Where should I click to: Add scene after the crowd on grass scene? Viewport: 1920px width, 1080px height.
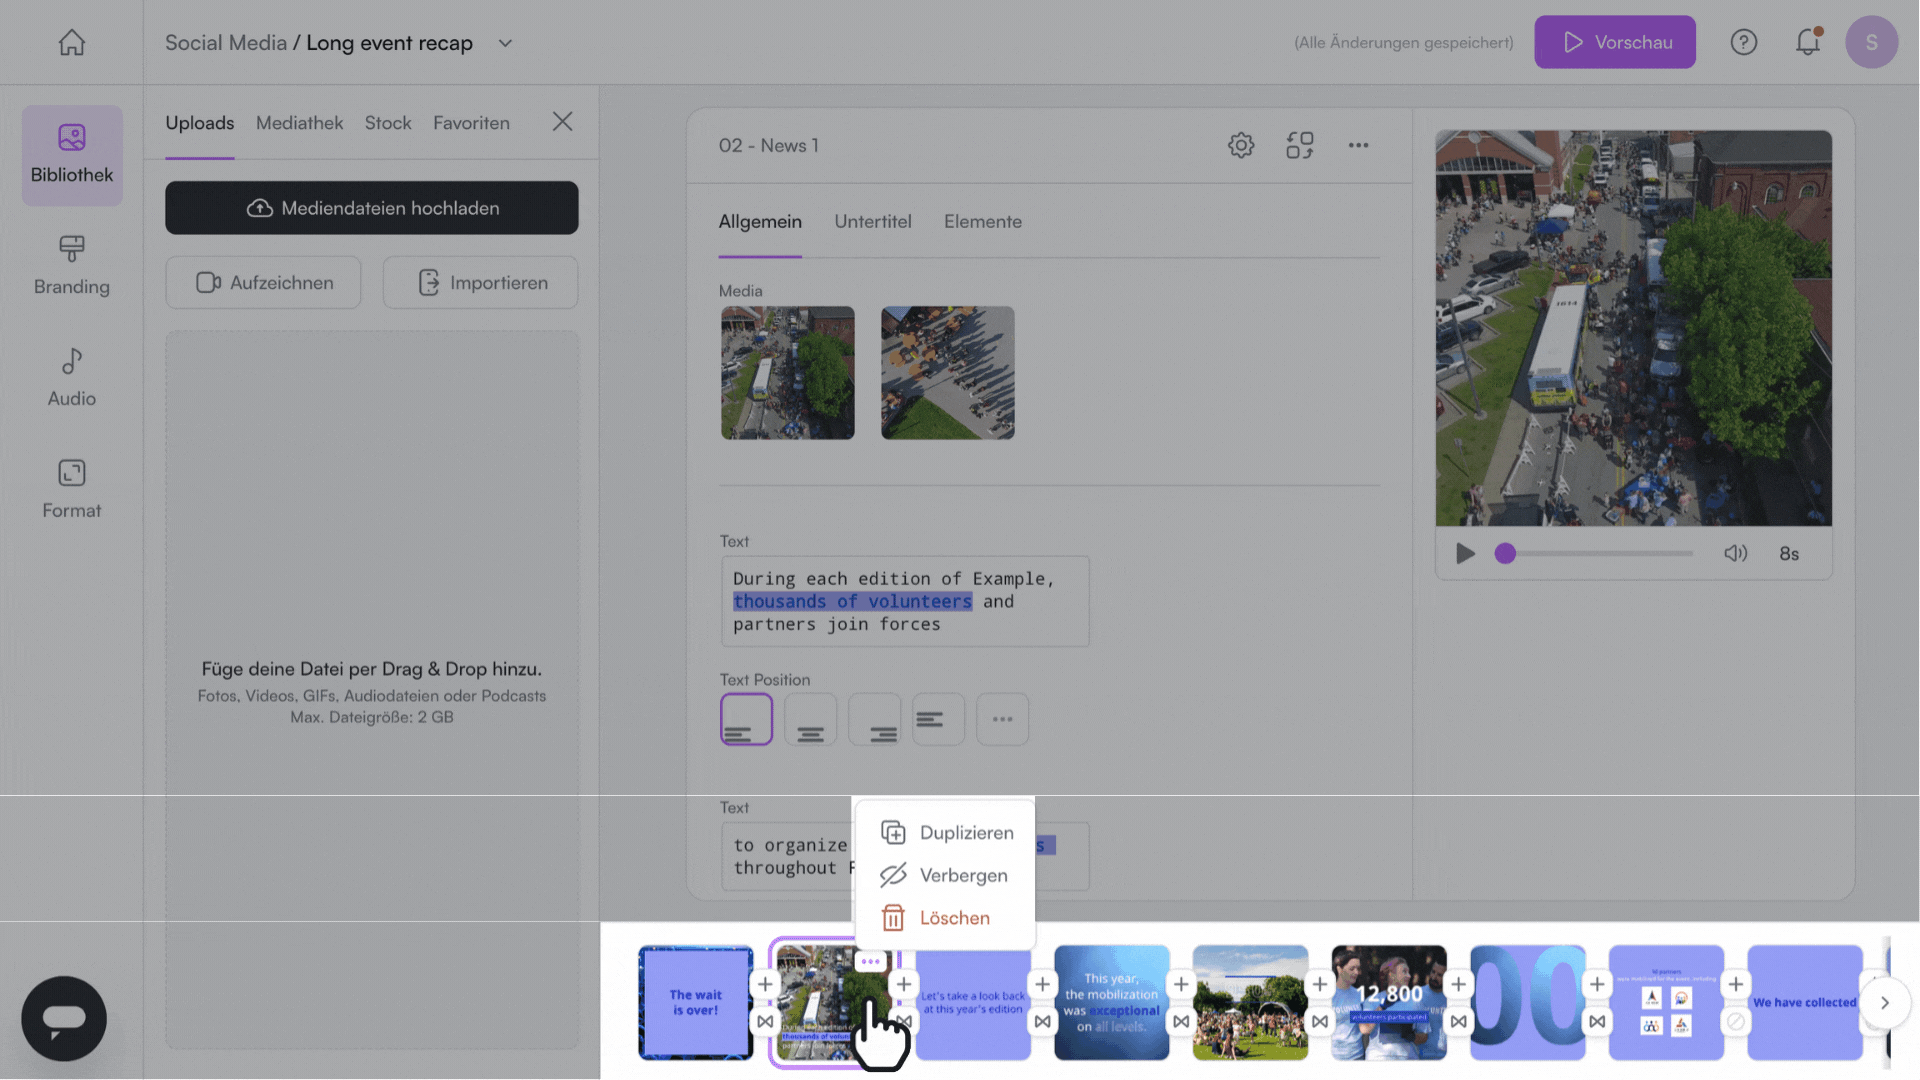coord(1320,984)
